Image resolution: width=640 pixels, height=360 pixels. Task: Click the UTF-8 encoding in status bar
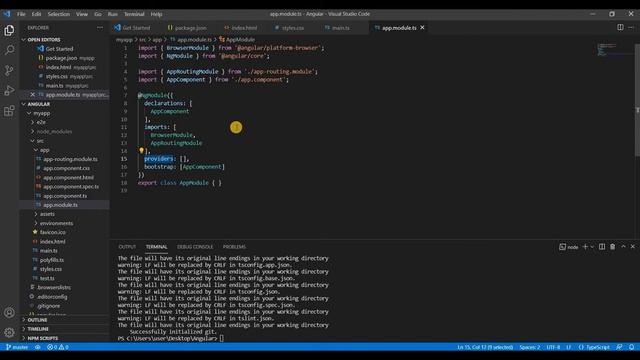553,347
